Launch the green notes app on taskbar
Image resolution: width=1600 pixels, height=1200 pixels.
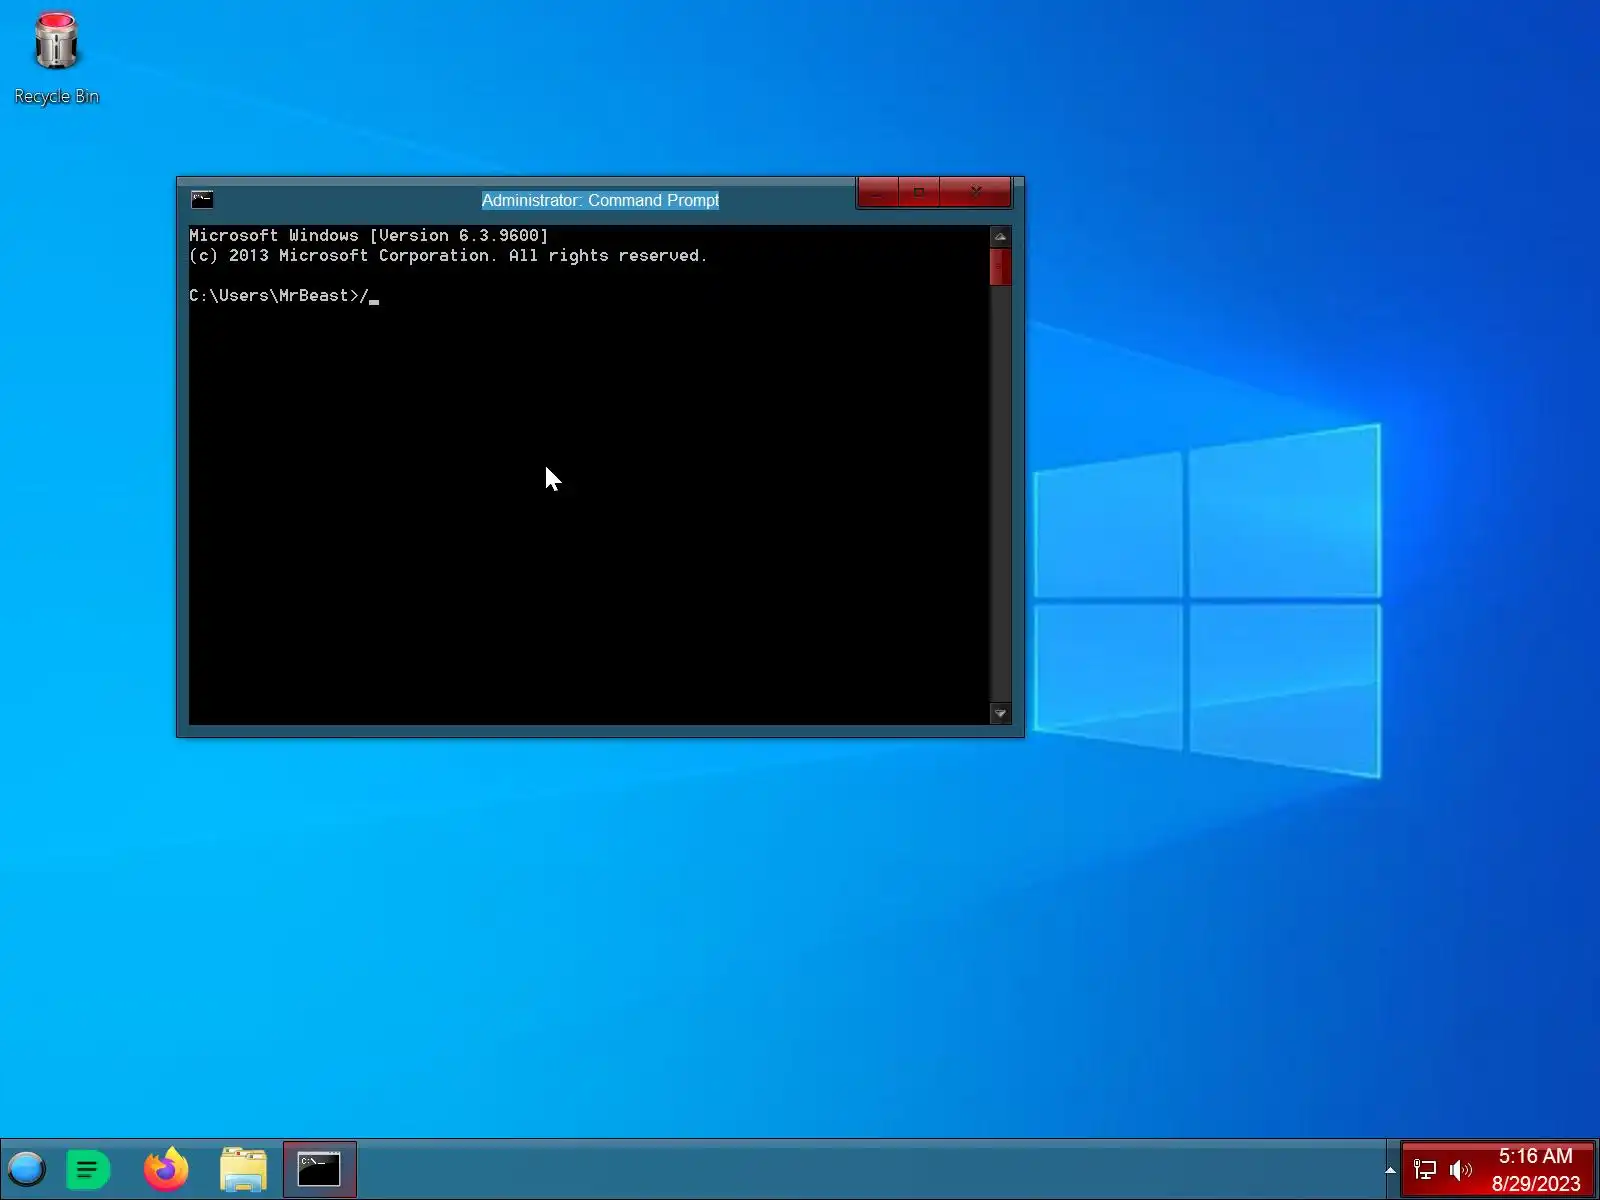(x=88, y=1169)
